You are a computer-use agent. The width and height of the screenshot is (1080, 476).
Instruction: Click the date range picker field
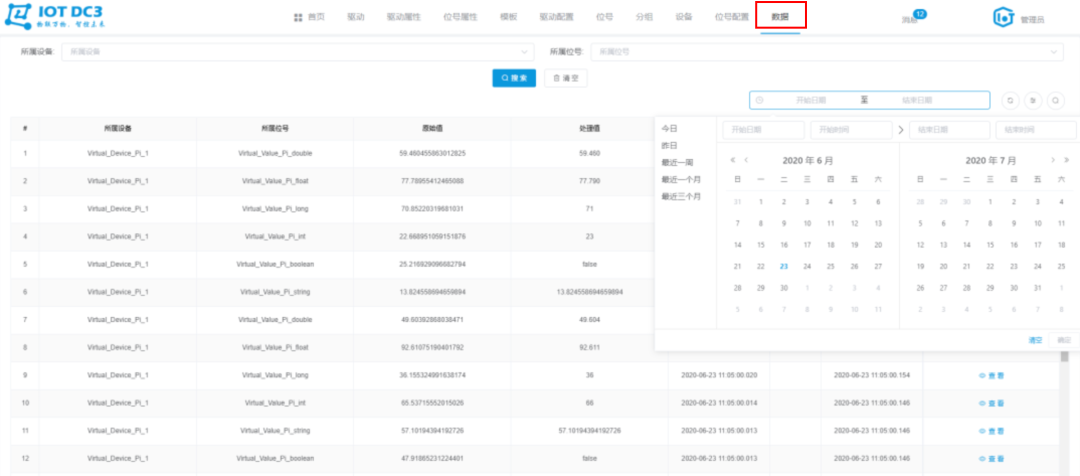coord(869,100)
